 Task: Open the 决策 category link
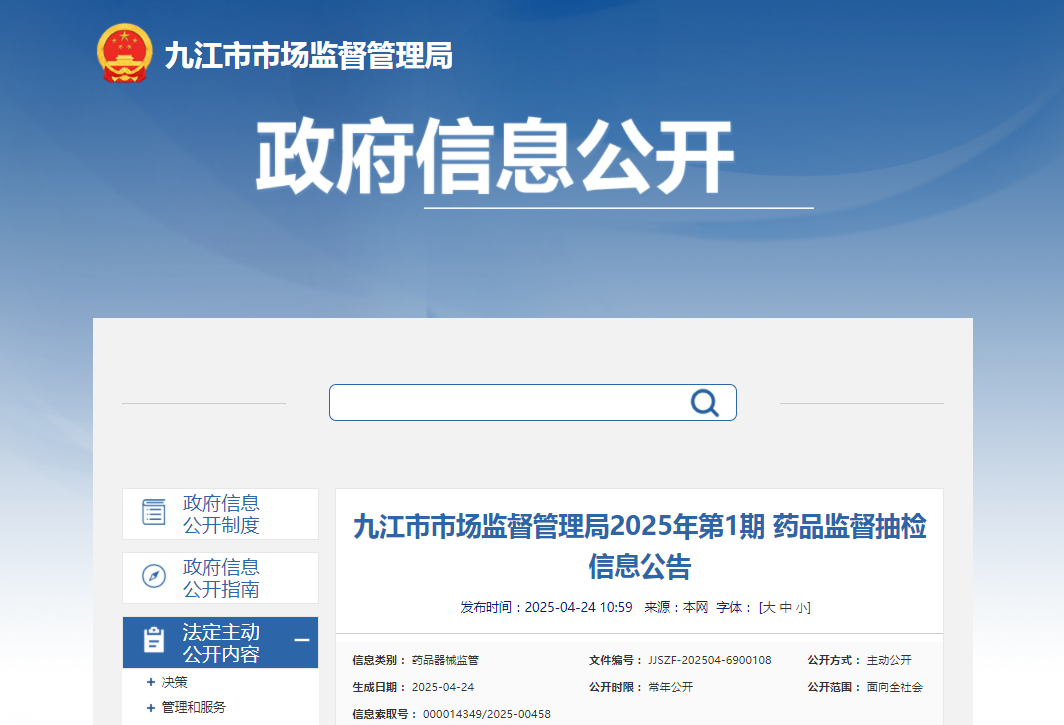pos(174,682)
